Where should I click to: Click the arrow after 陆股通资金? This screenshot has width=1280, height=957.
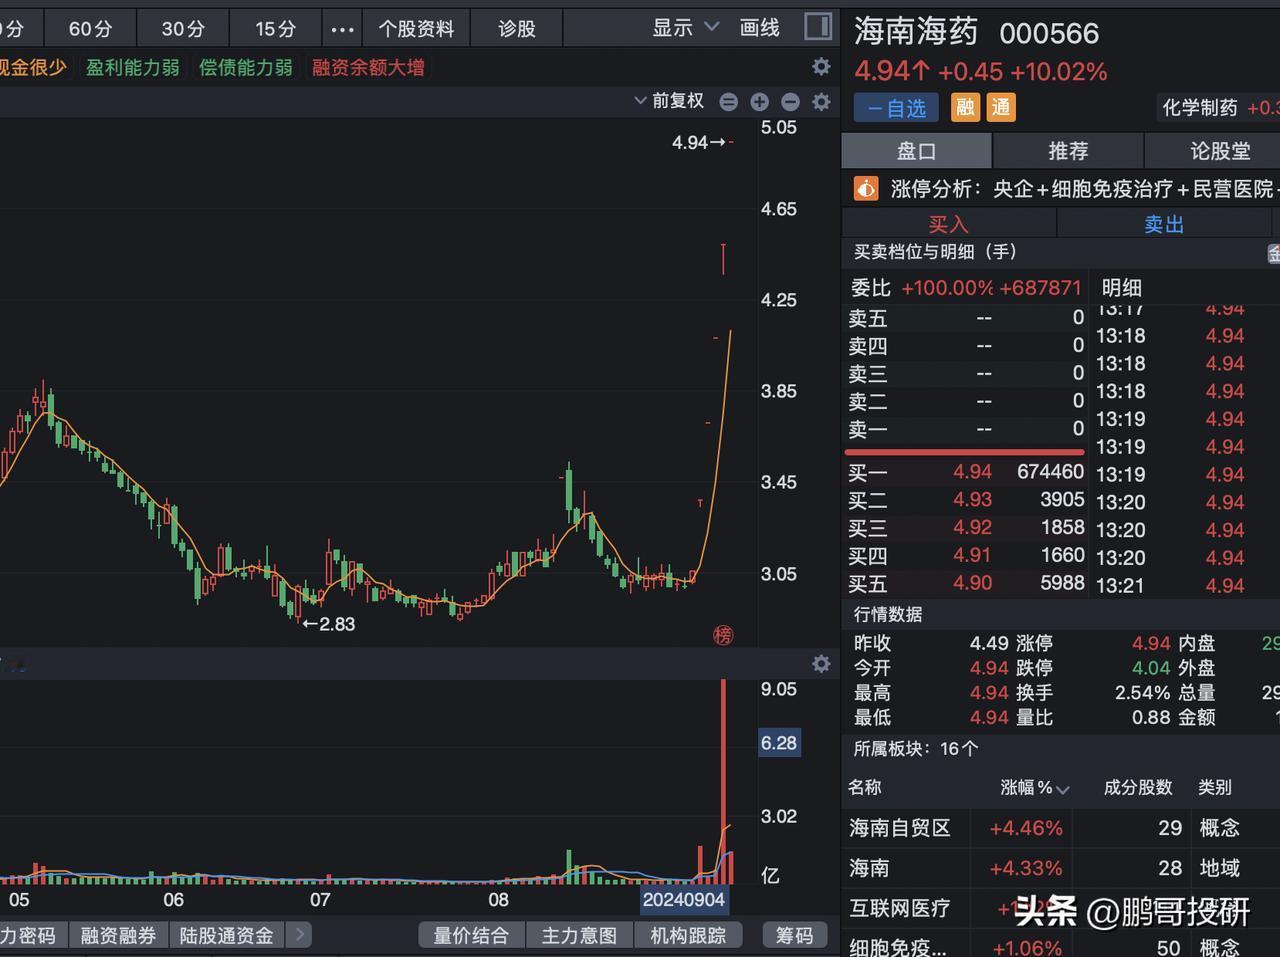[299, 935]
